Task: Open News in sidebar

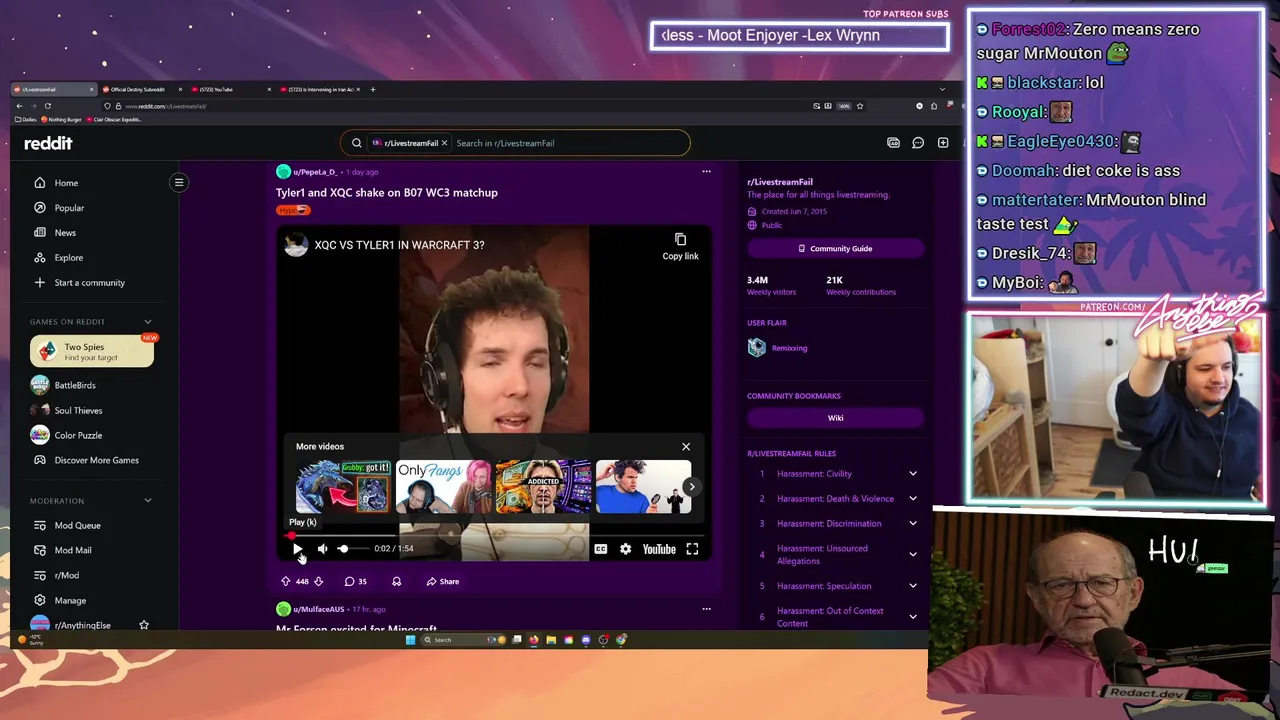Action: [x=65, y=233]
